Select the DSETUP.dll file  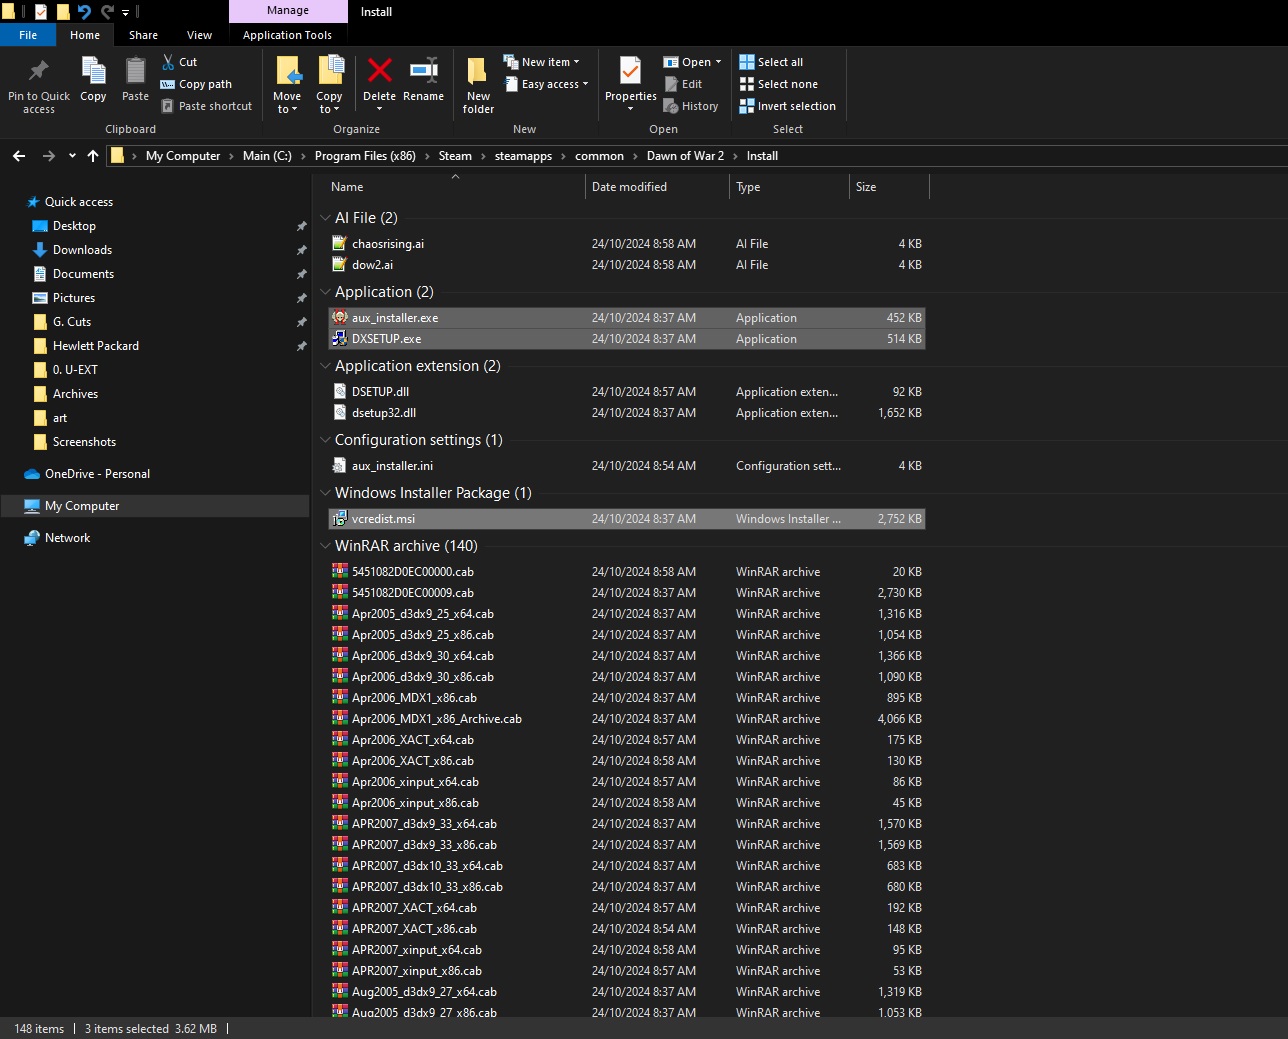coord(627,392)
